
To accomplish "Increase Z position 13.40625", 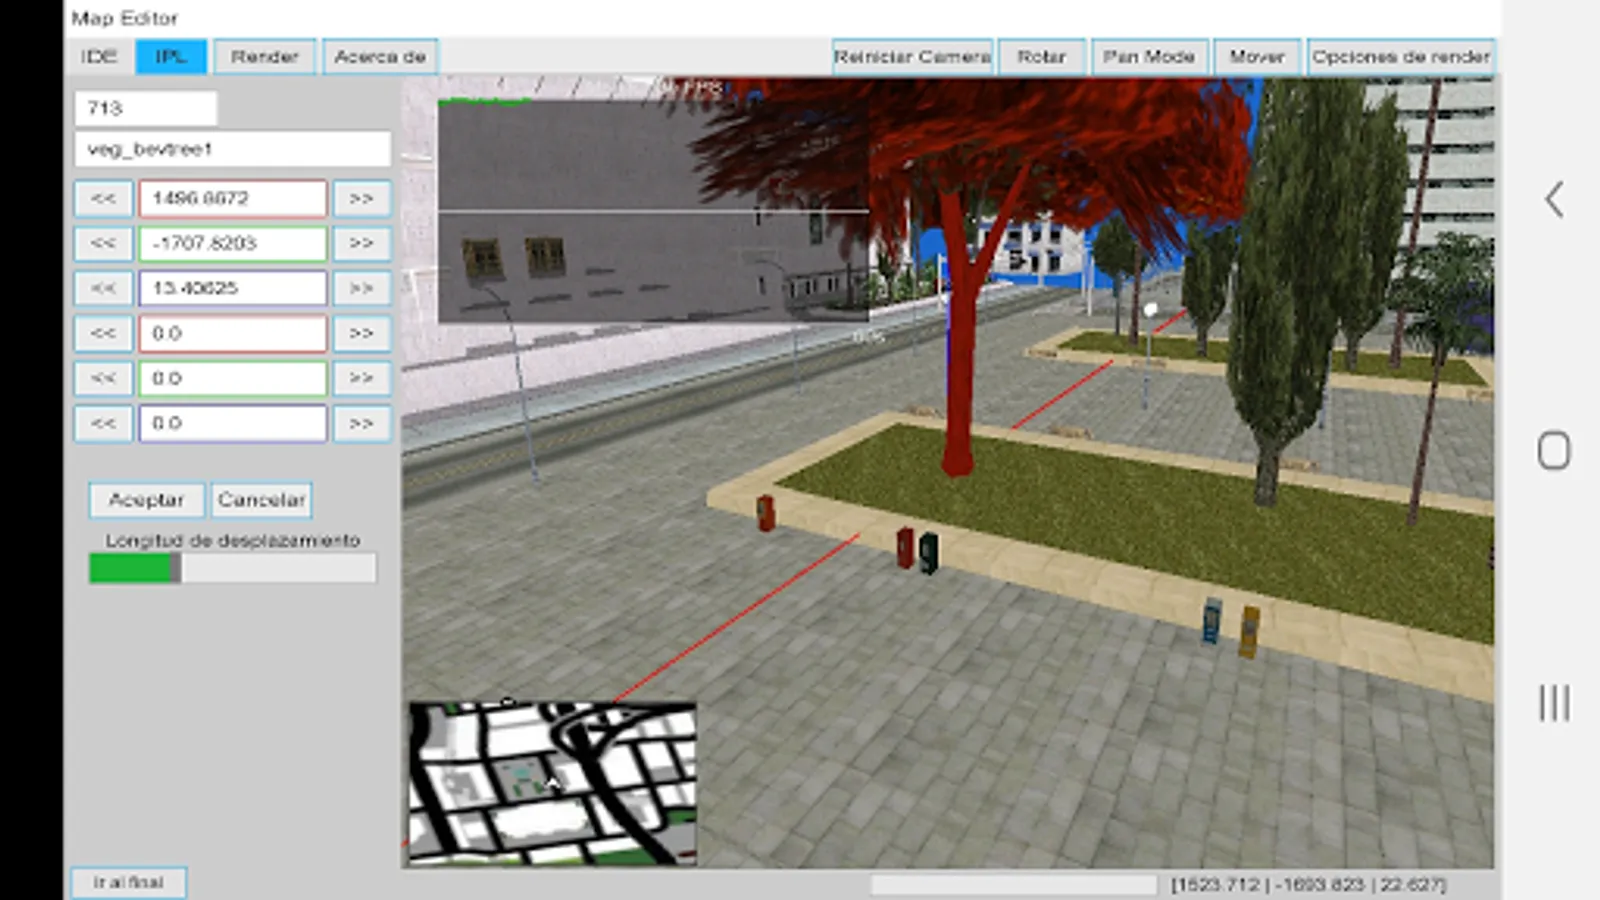I will coord(361,288).
